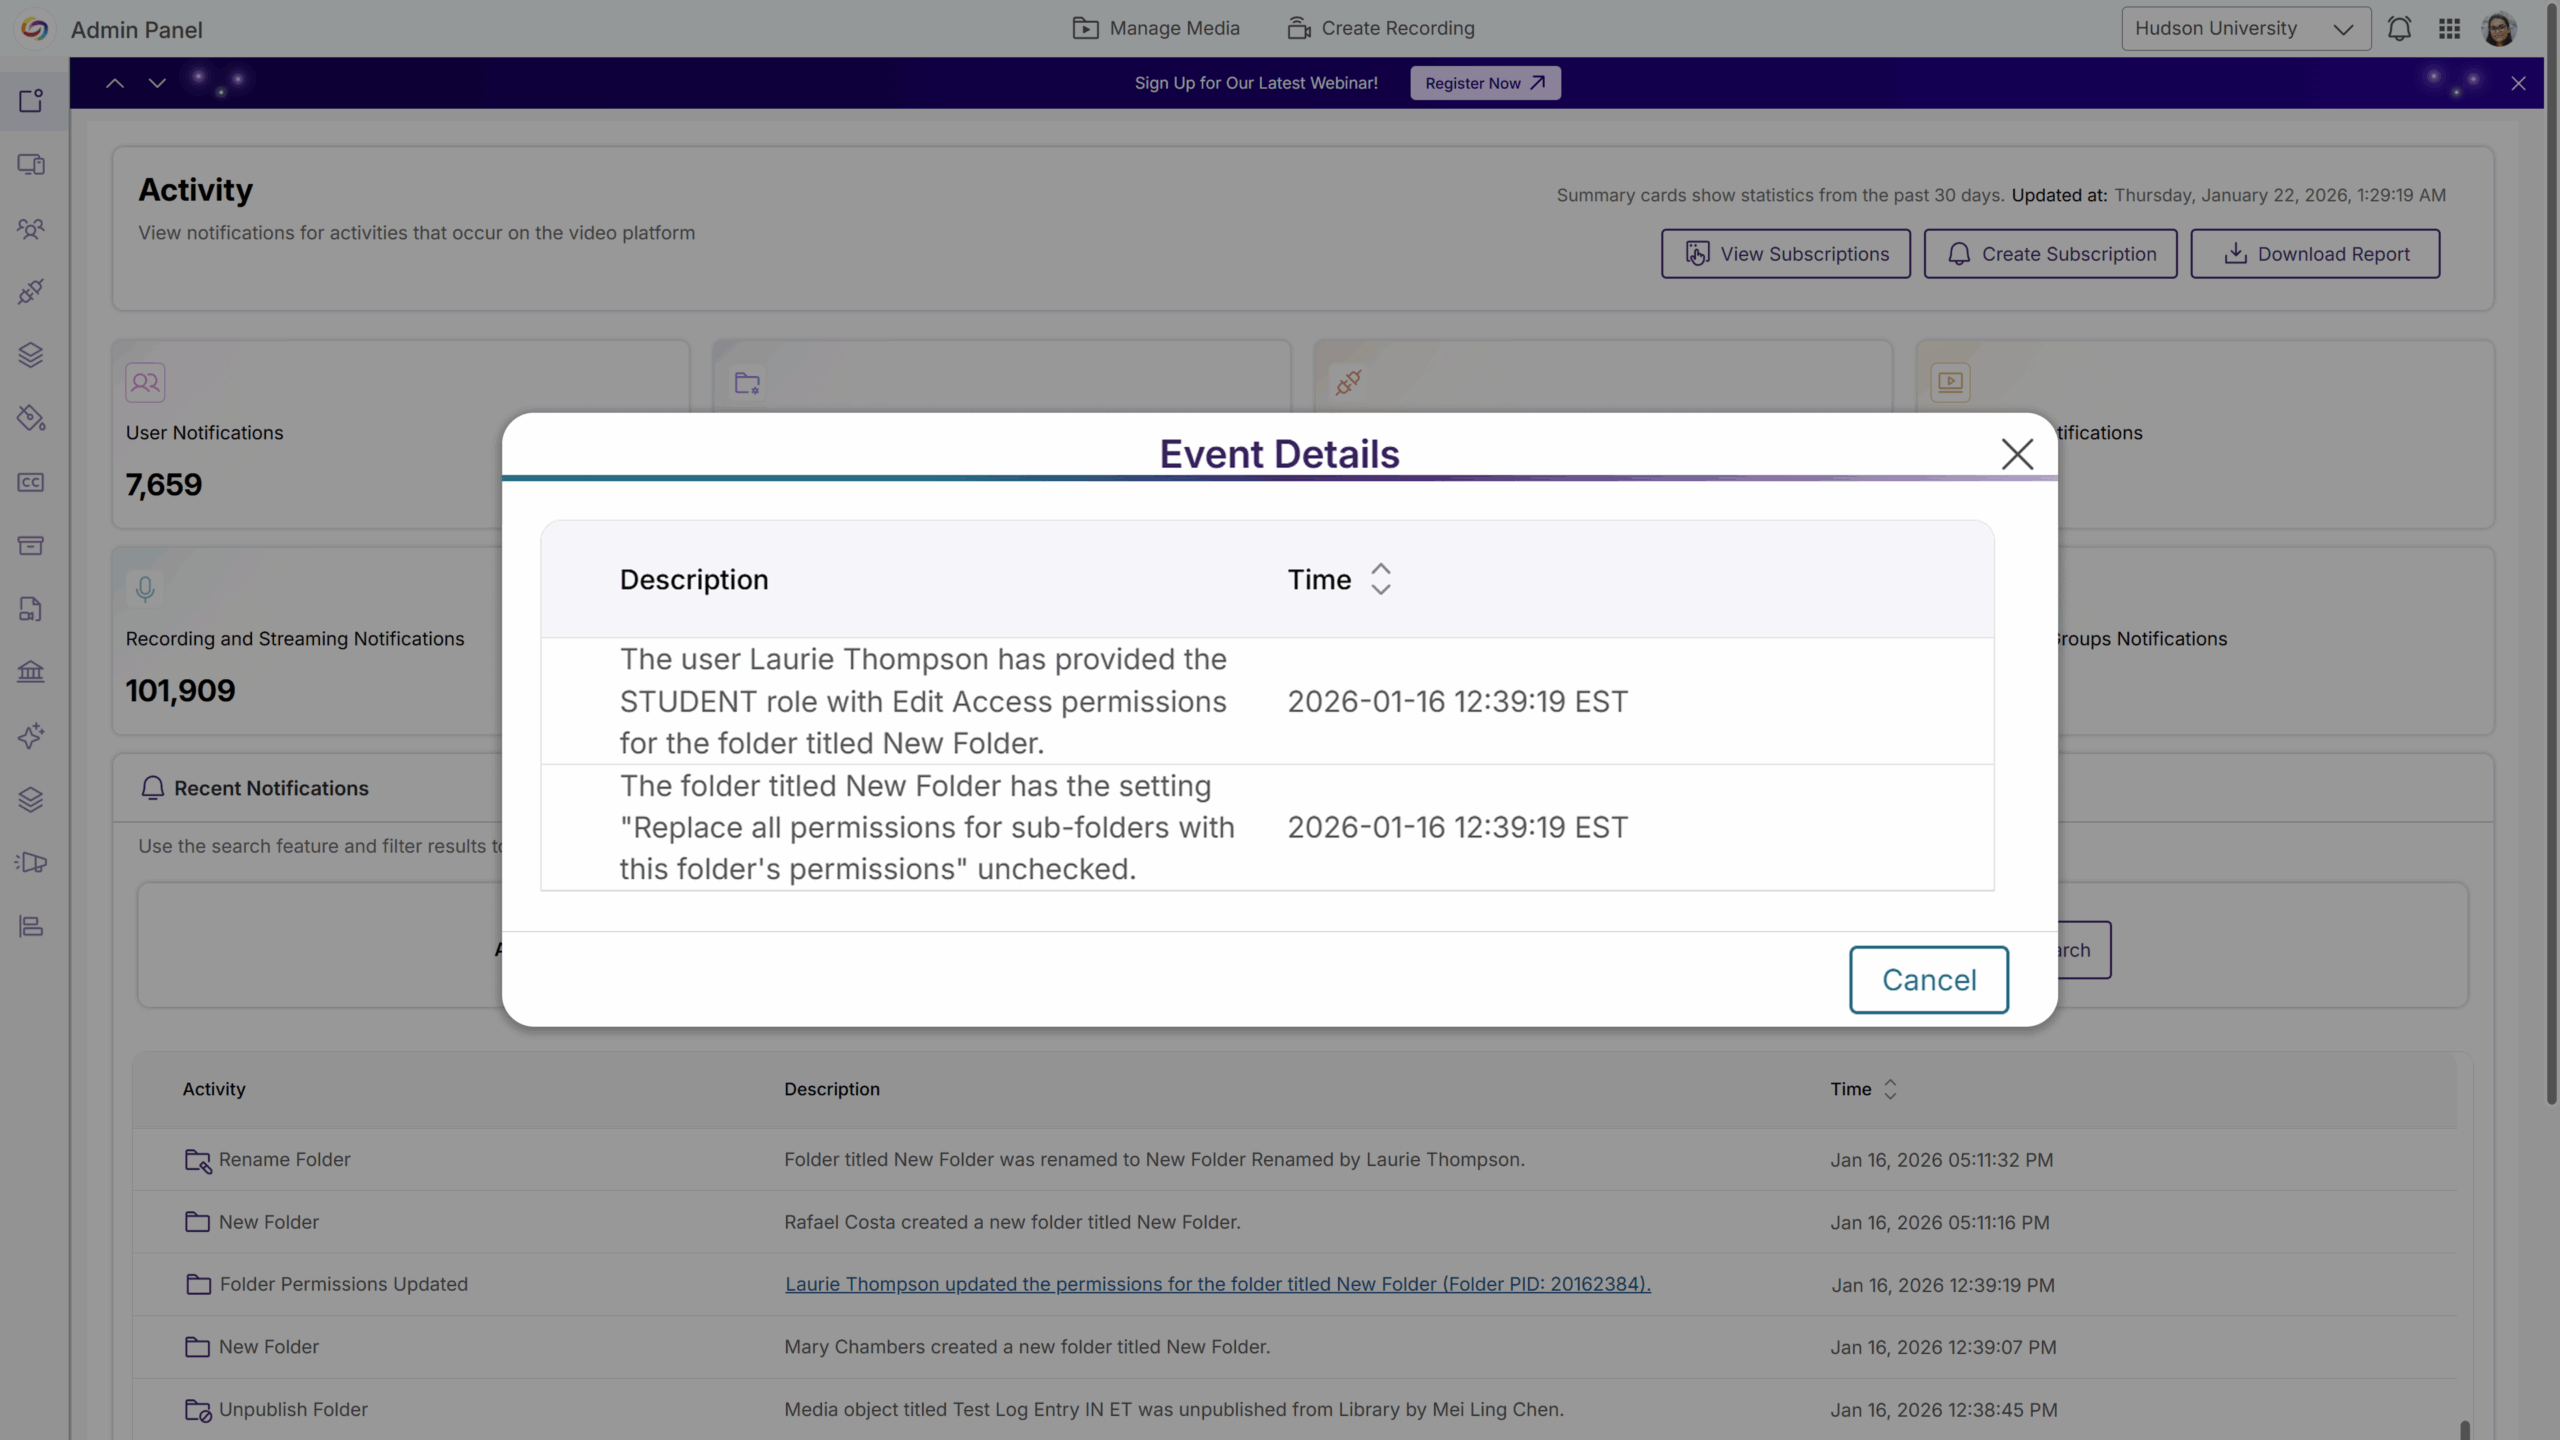Sort Event Details by Time column
The height and width of the screenshot is (1440, 2560).
[1380, 579]
